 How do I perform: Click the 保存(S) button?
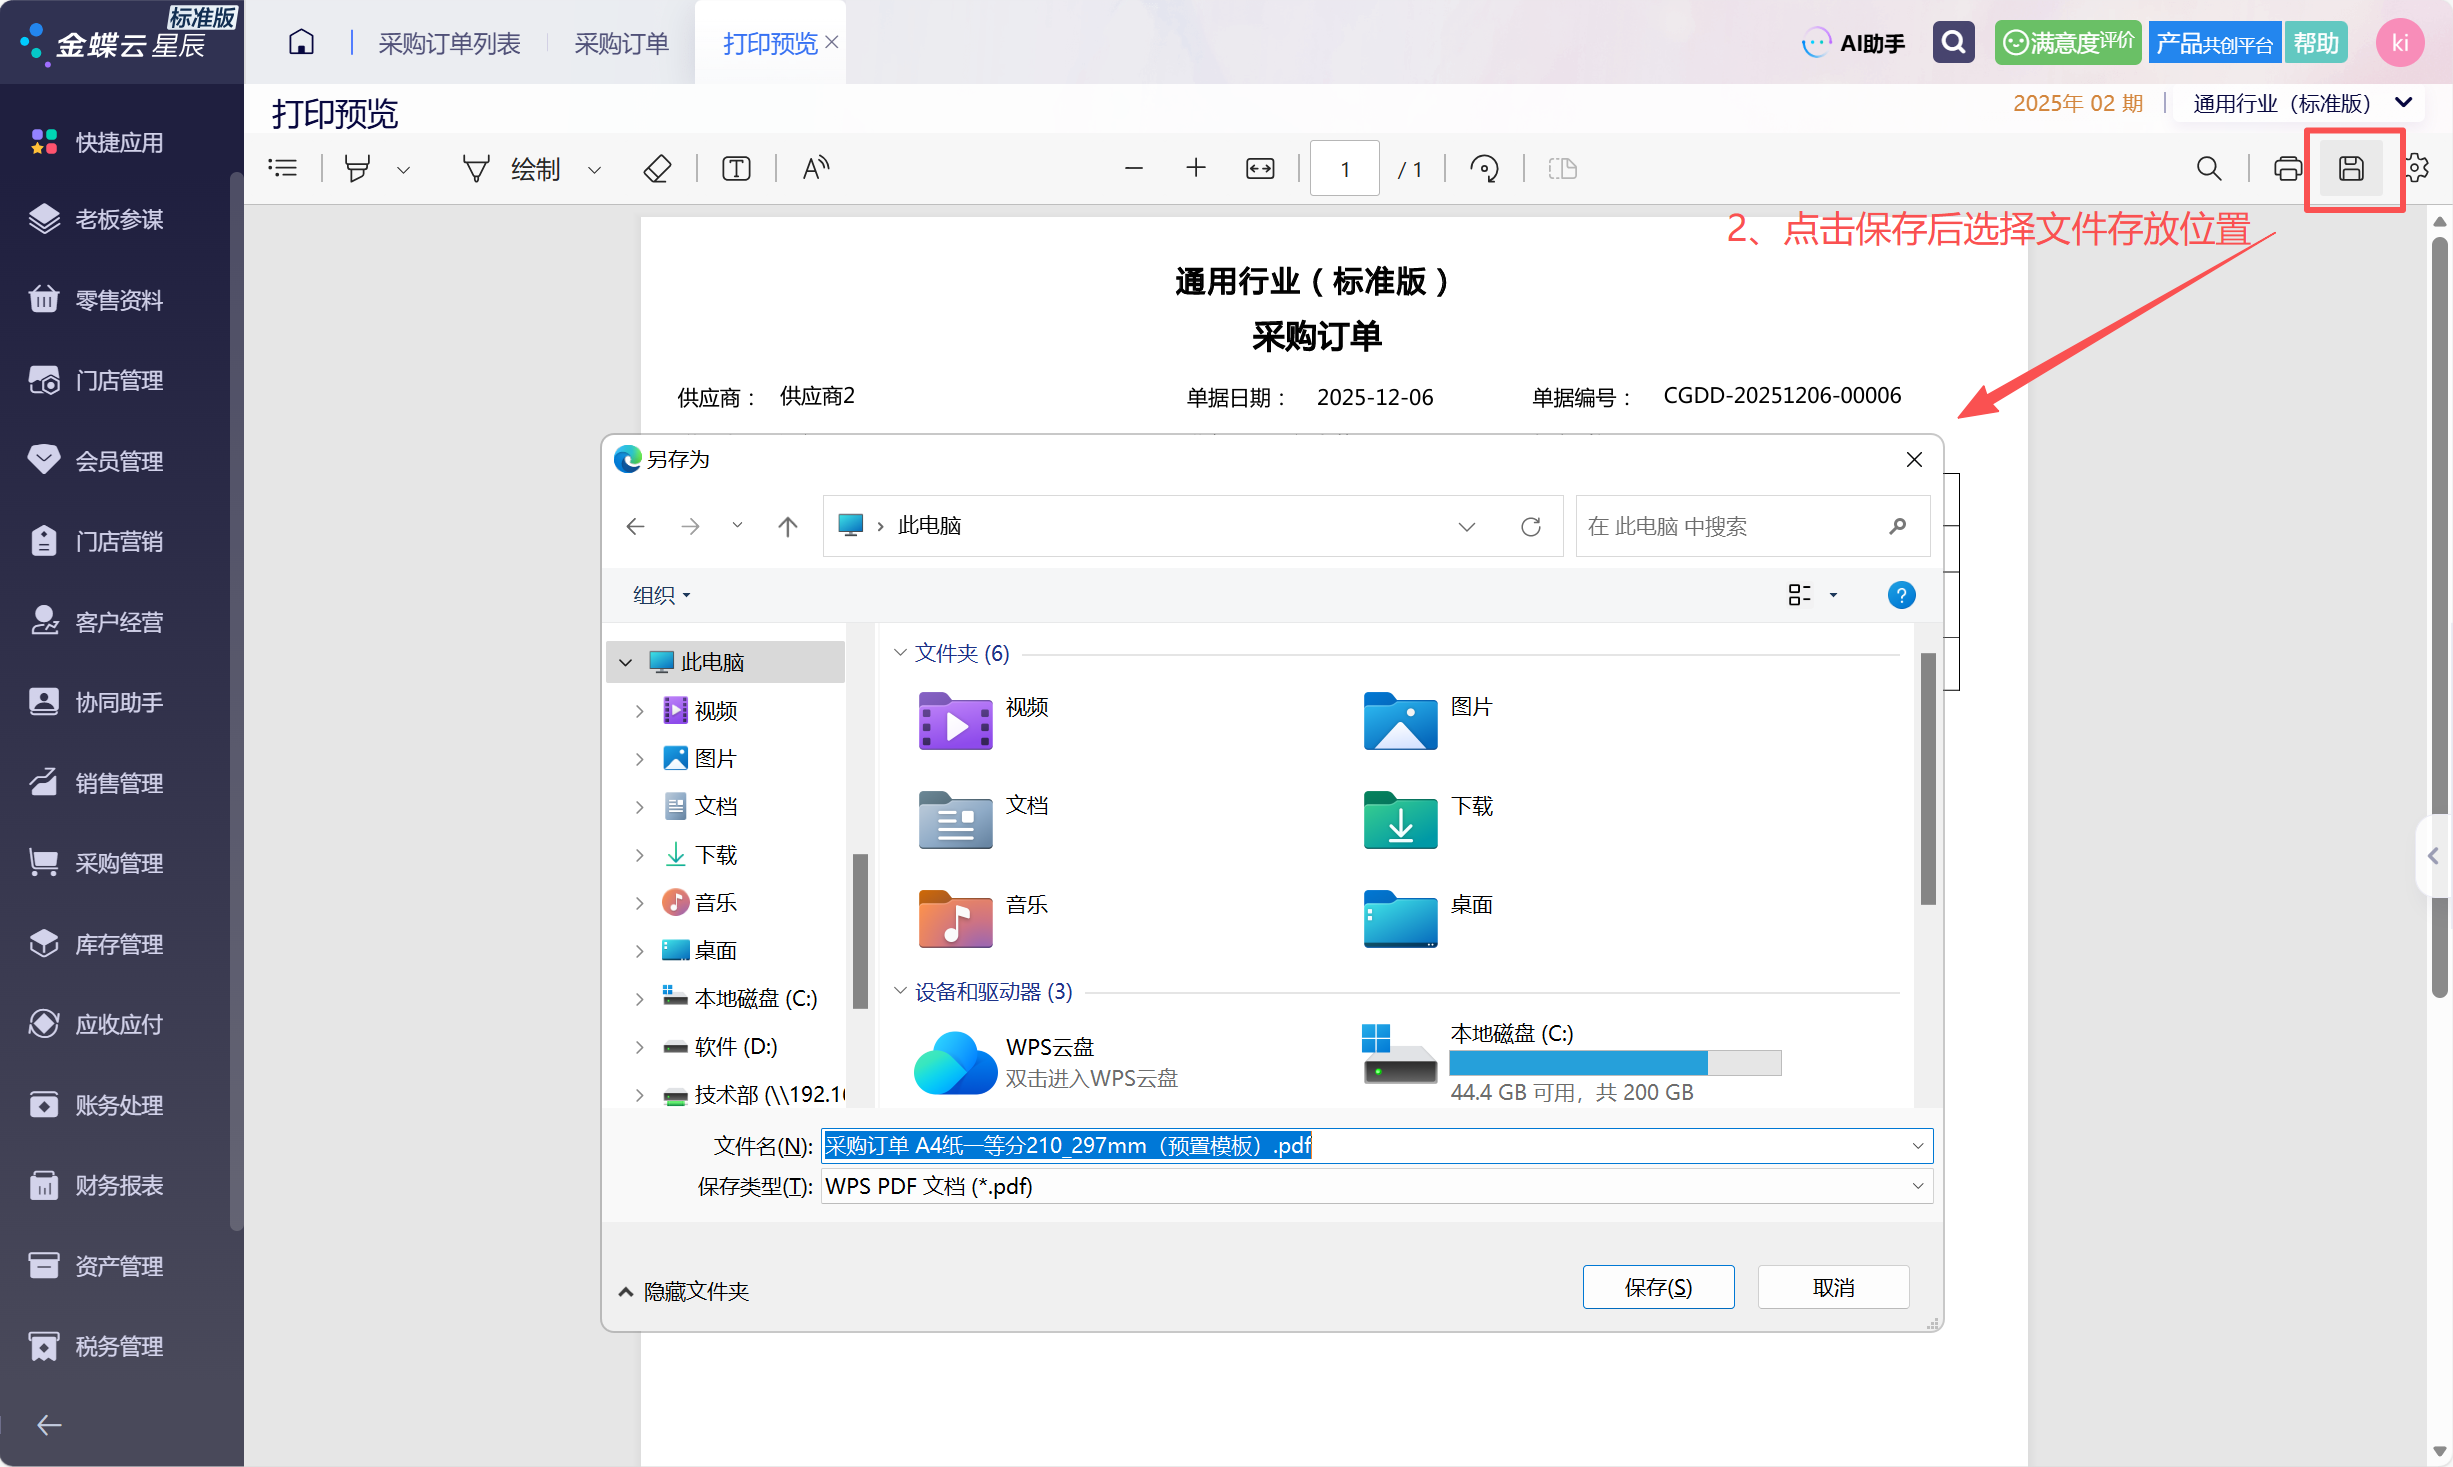[1658, 1287]
